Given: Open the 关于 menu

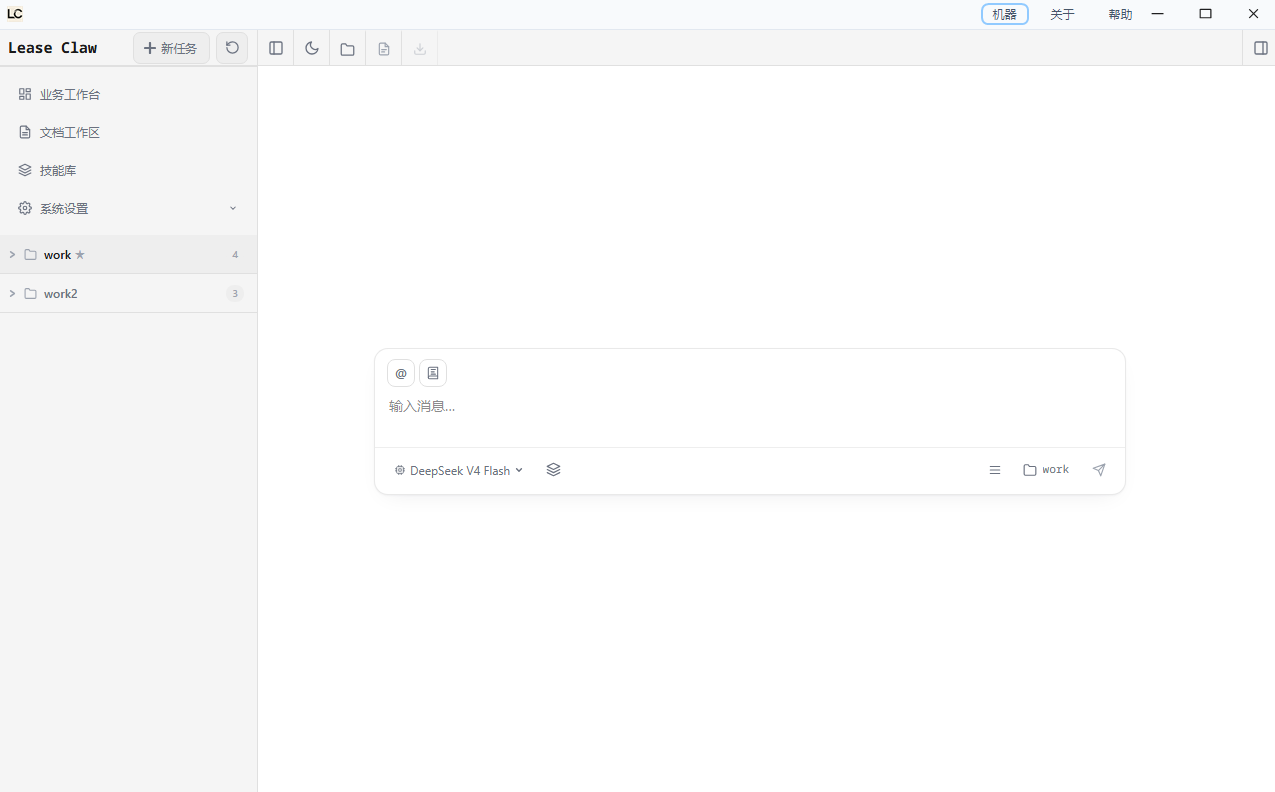Looking at the screenshot, I should 1062,15.
